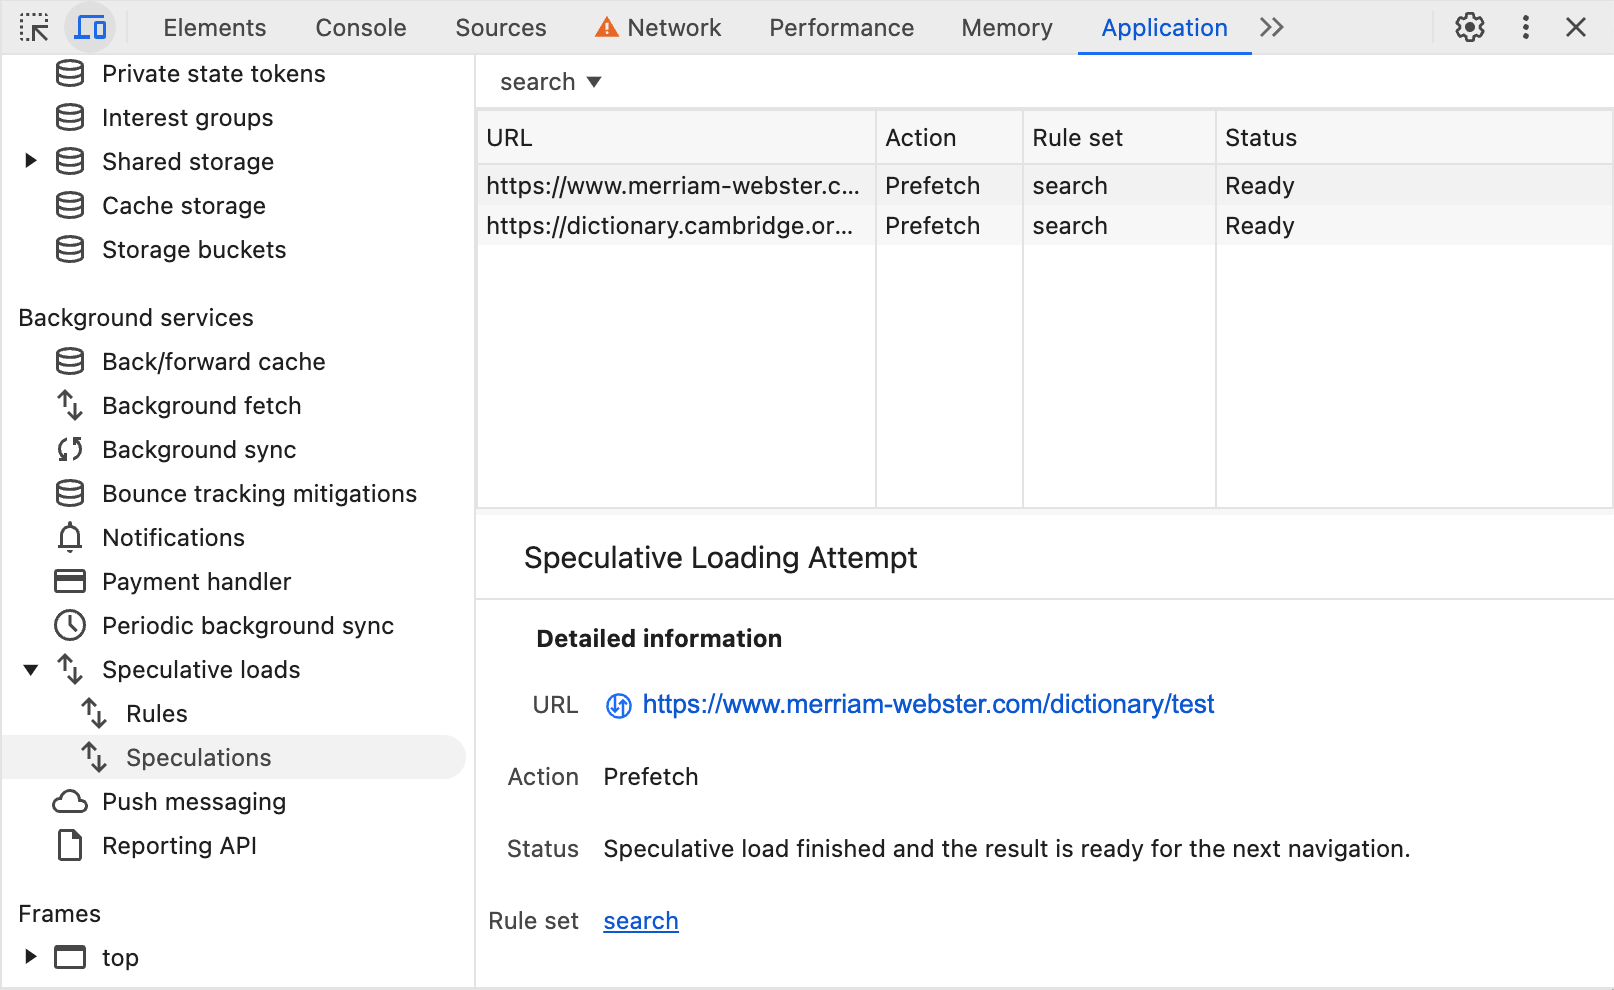Click the search rule set link
The height and width of the screenshot is (990, 1614).
click(640, 920)
